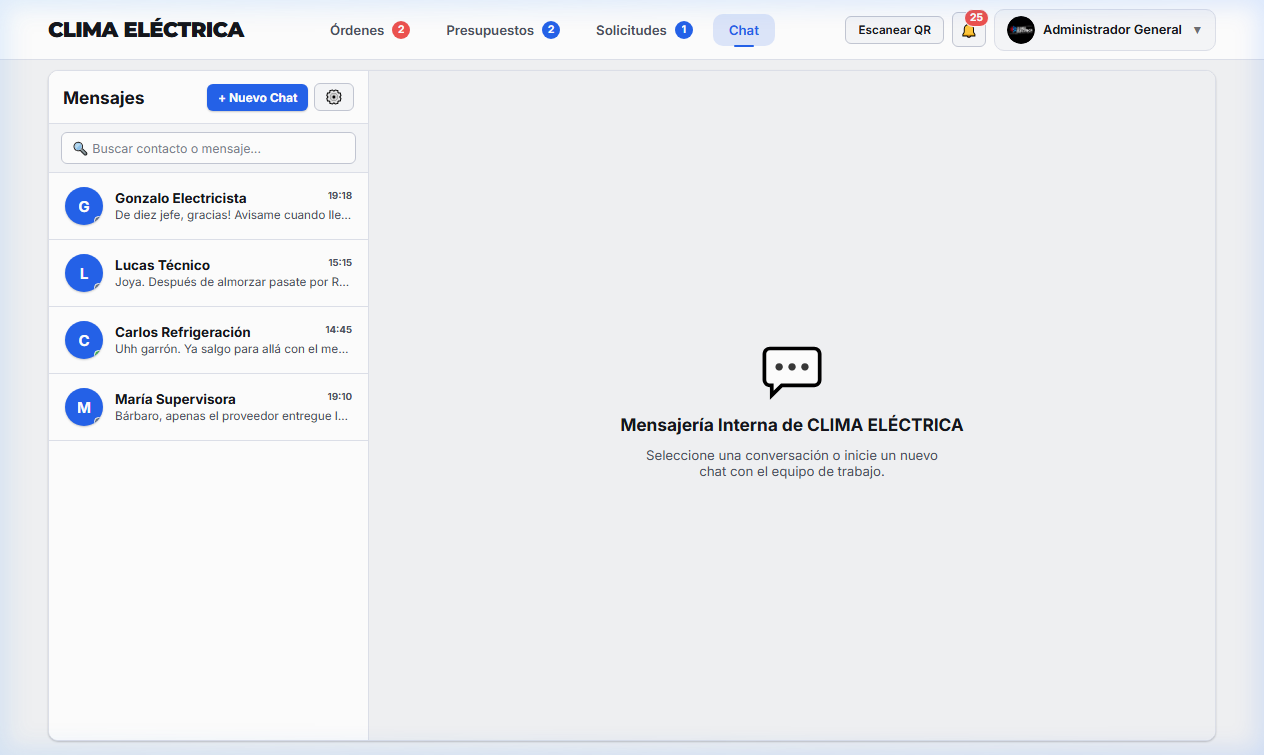
Task: Expand the Administrador General account dropdown
Action: click(1105, 30)
